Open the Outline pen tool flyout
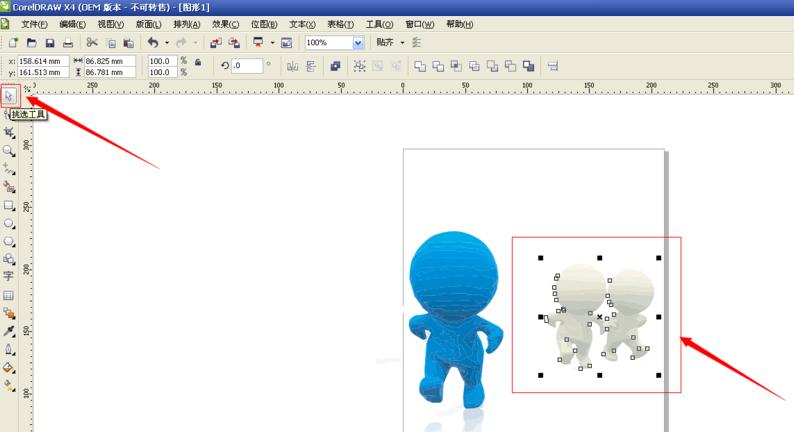 point(9,349)
